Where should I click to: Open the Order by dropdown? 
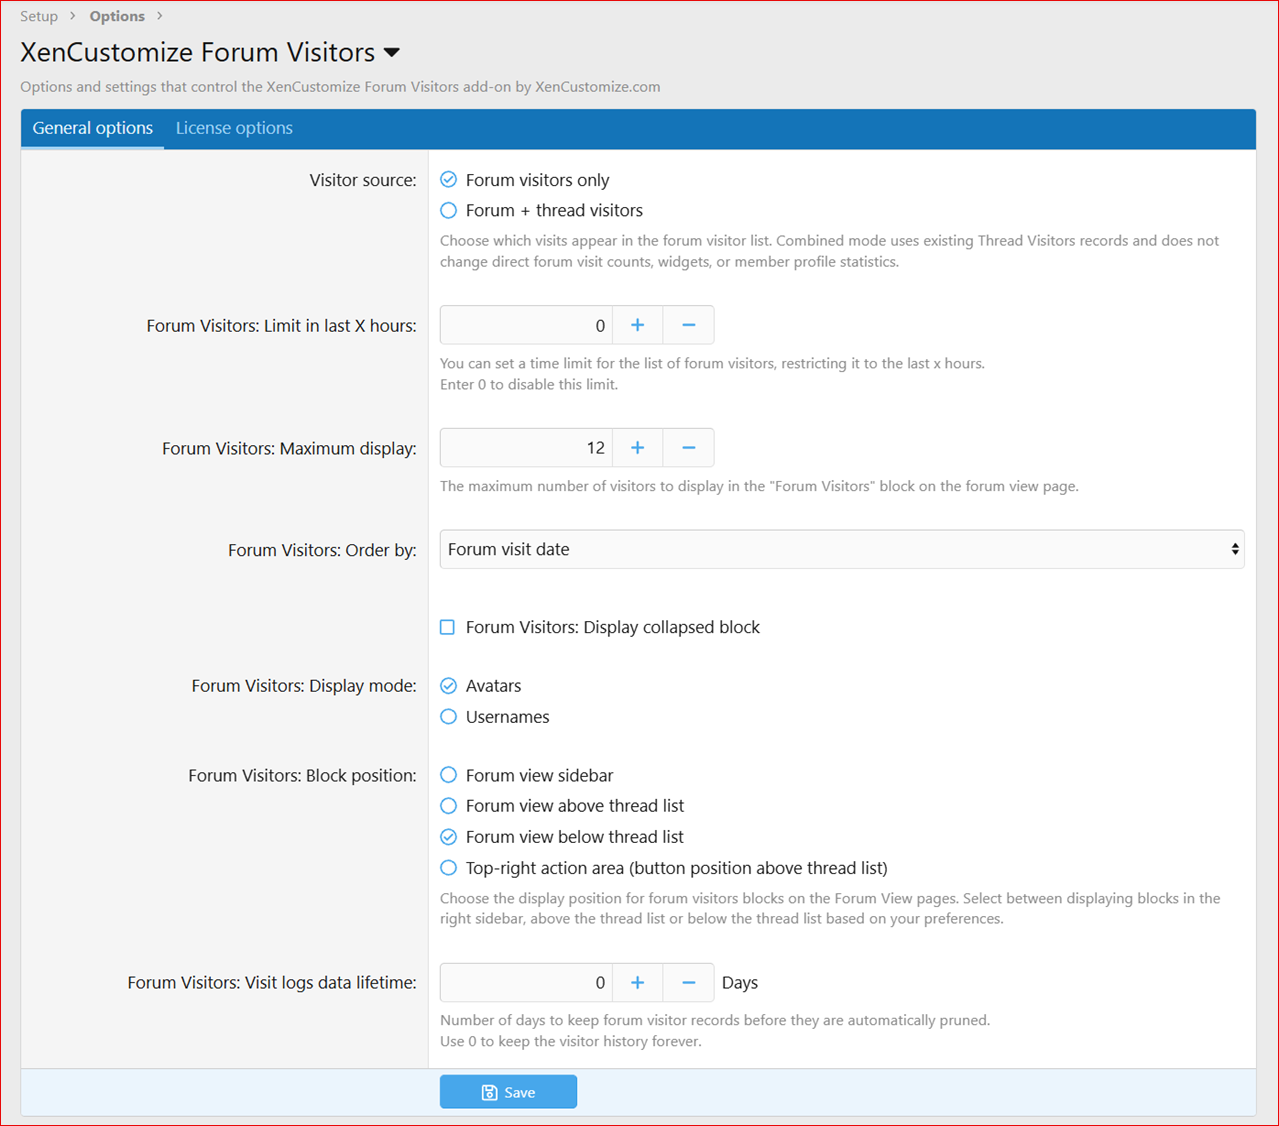pos(842,549)
